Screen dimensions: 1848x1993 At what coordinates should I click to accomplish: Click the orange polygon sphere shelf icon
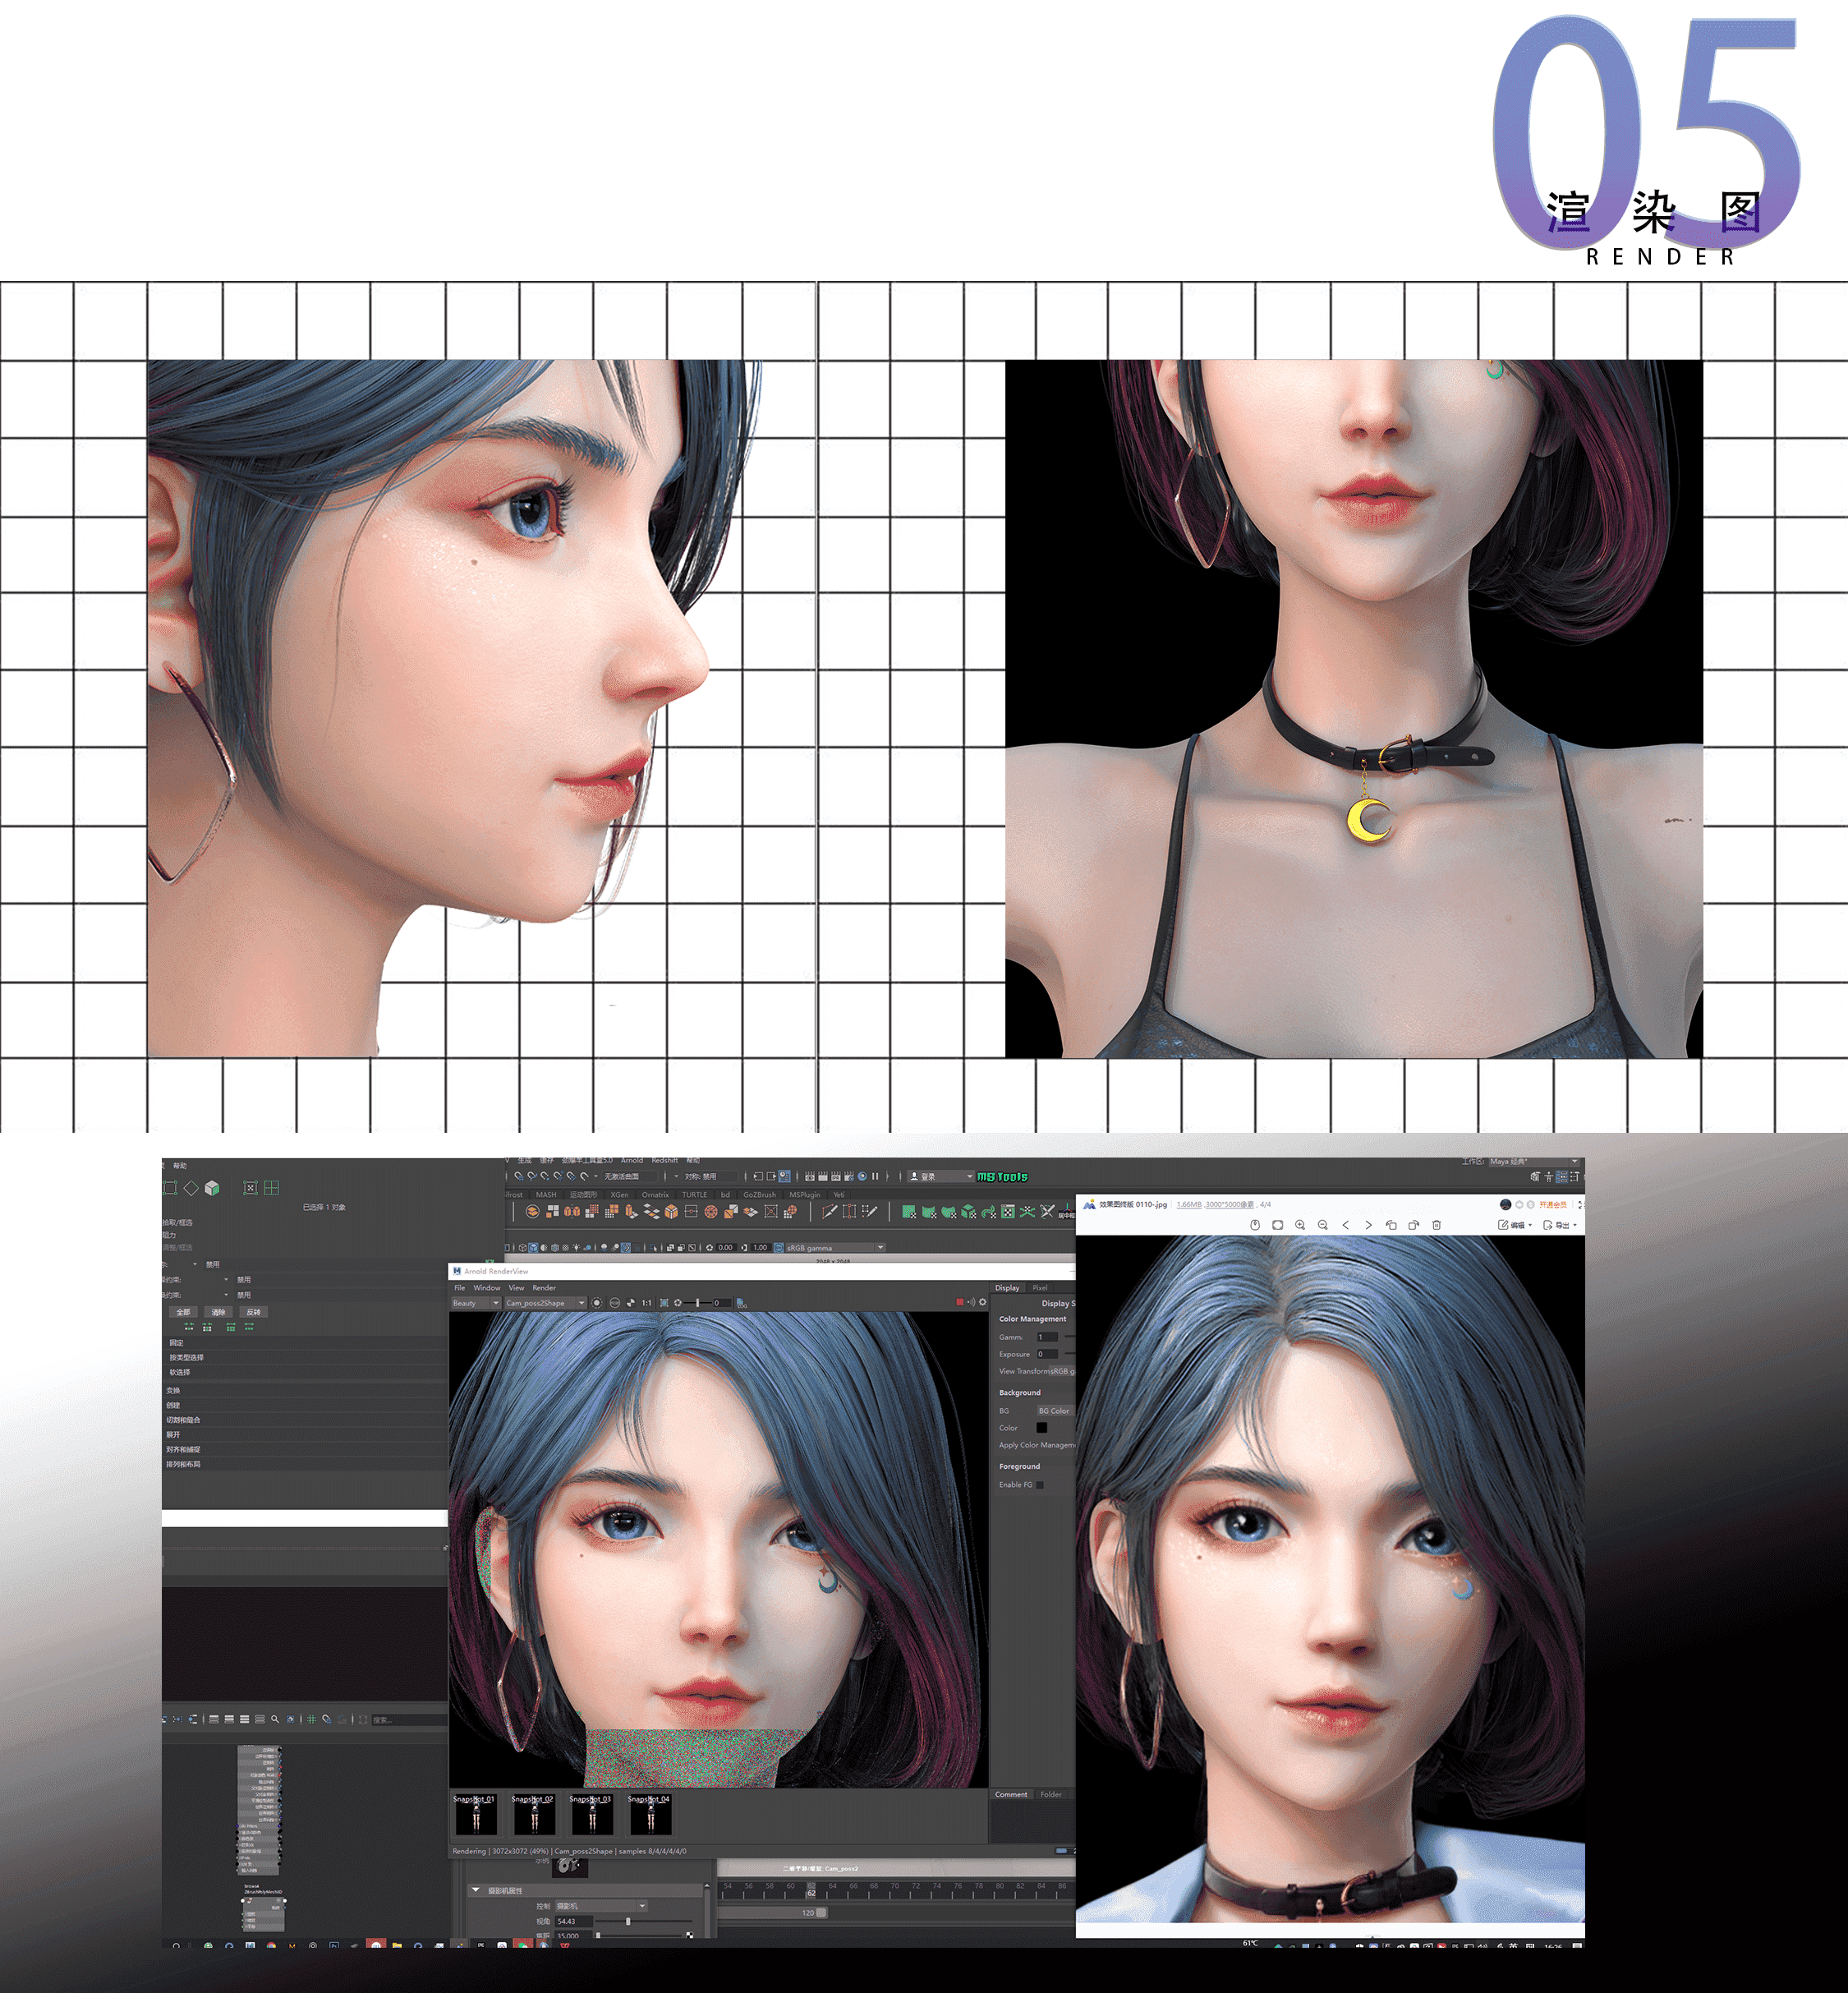(x=533, y=1212)
